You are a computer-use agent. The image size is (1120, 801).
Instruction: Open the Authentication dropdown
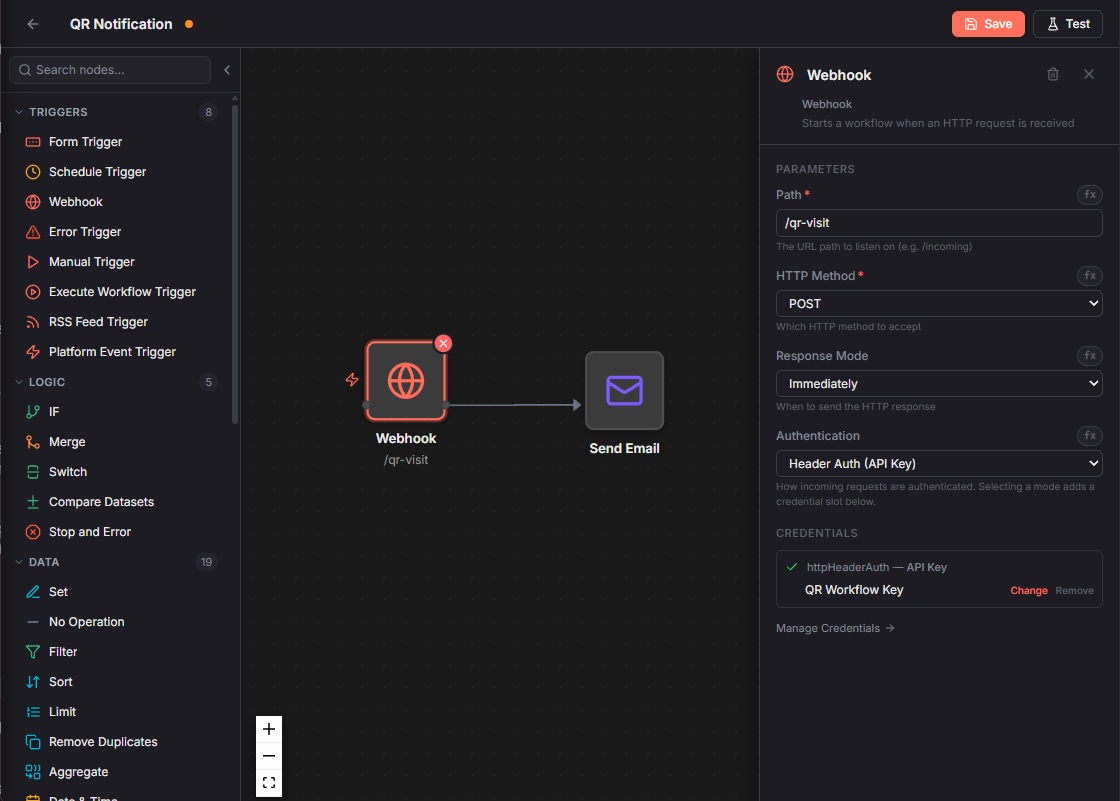939,464
